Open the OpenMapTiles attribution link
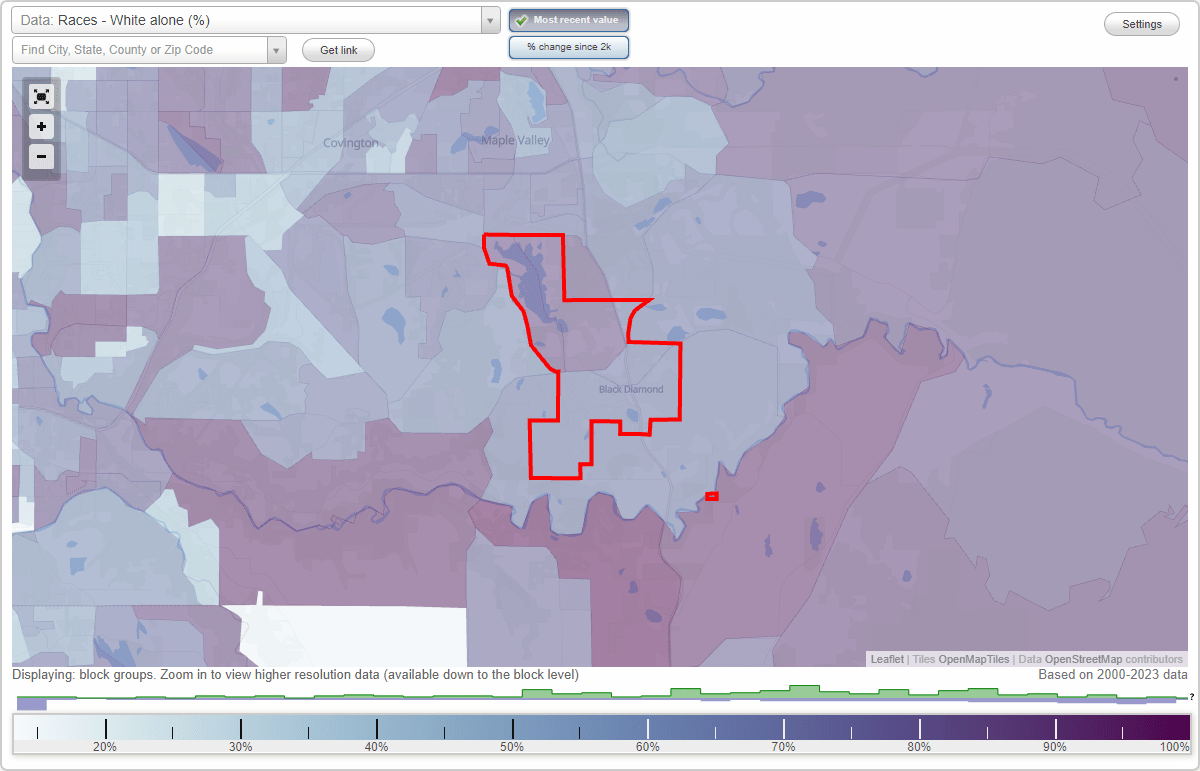Image resolution: width=1200 pixels, height=771 pixels. (x=973, y=659)
